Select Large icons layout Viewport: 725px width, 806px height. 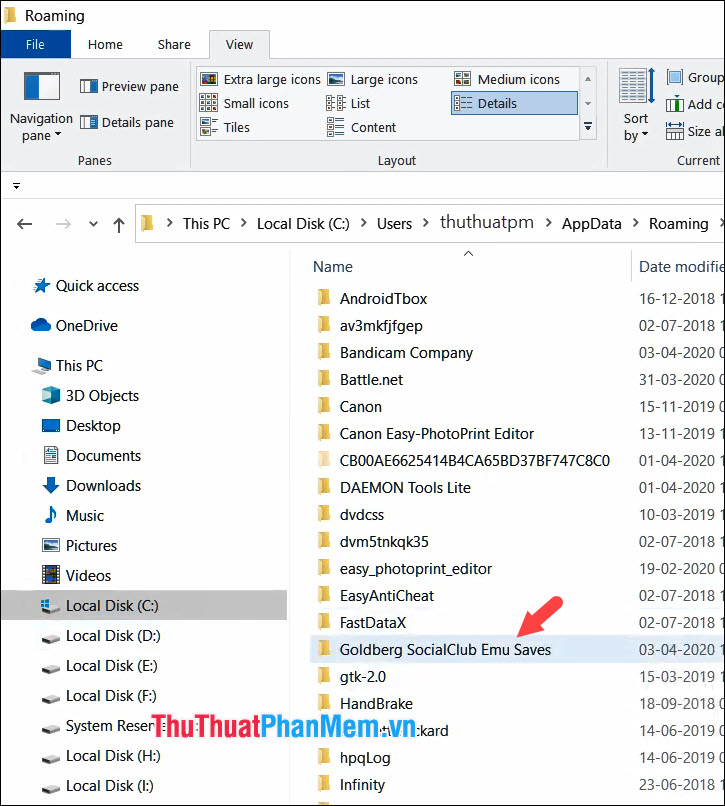373,80
